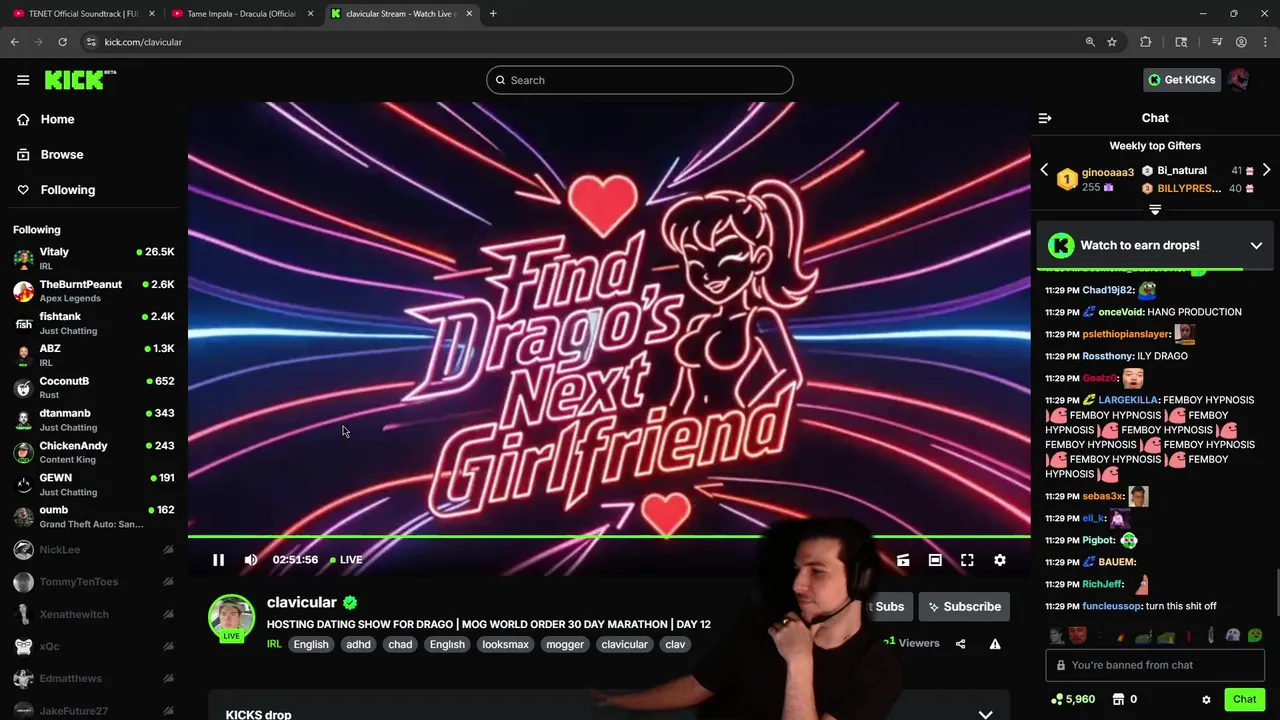The height and width of the screenshot is (720, 1280).
Task: Click the channel points balance 5,960
Action: pyautogui.click(x=1073, y=699)
